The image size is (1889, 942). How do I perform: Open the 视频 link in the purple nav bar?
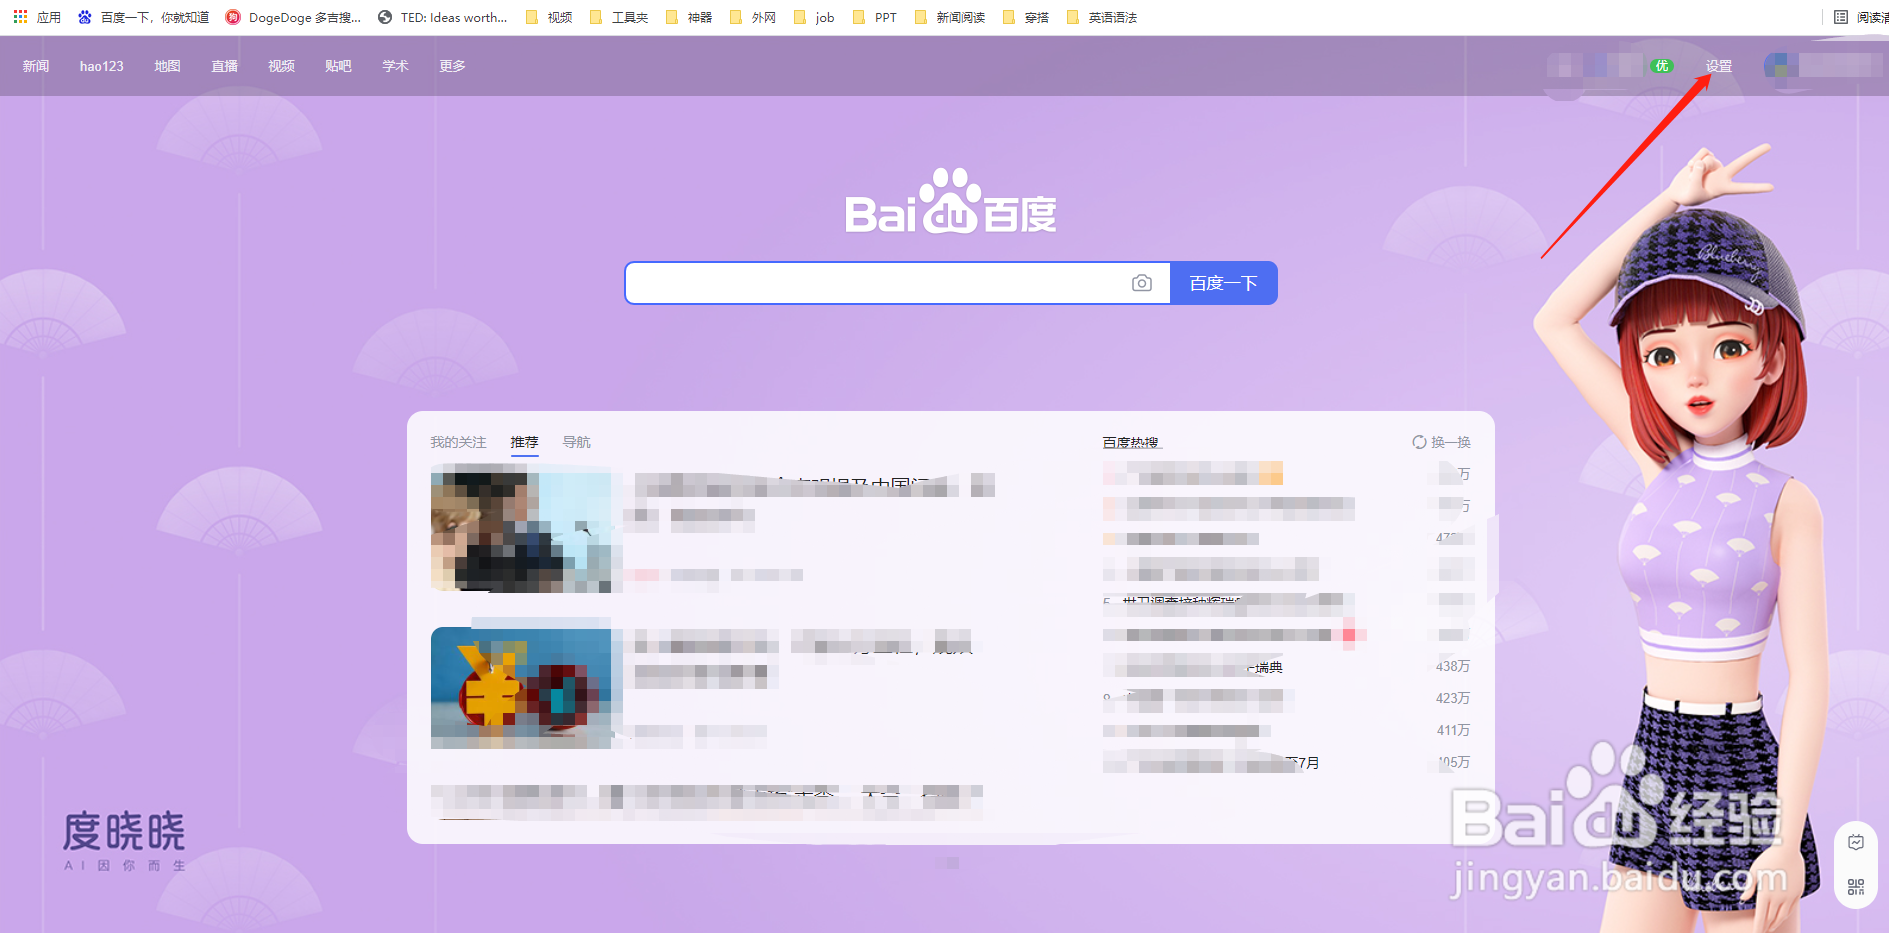281,66
